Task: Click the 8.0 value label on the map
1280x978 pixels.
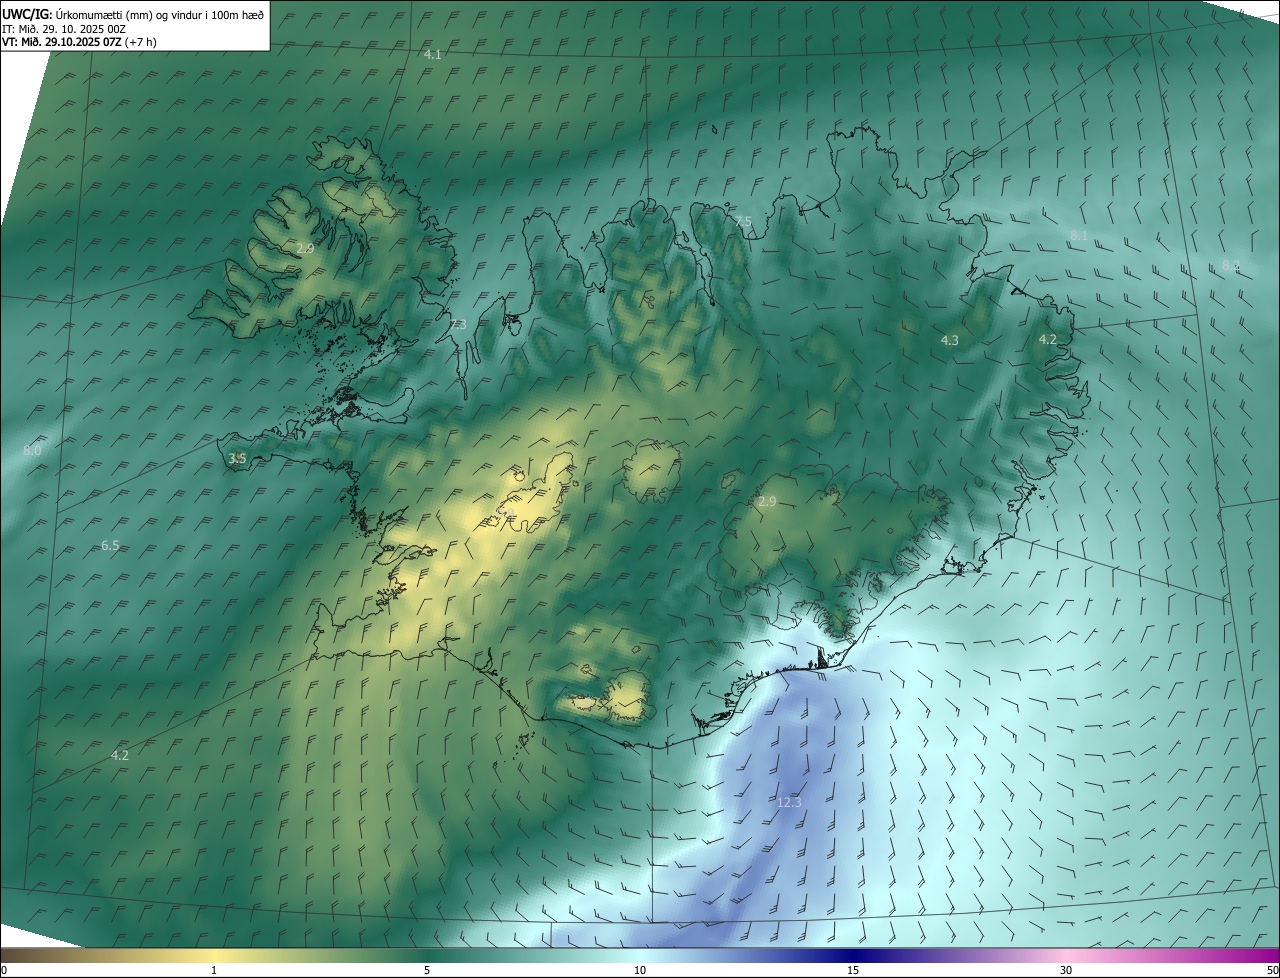Action: (x=32, y=451)
